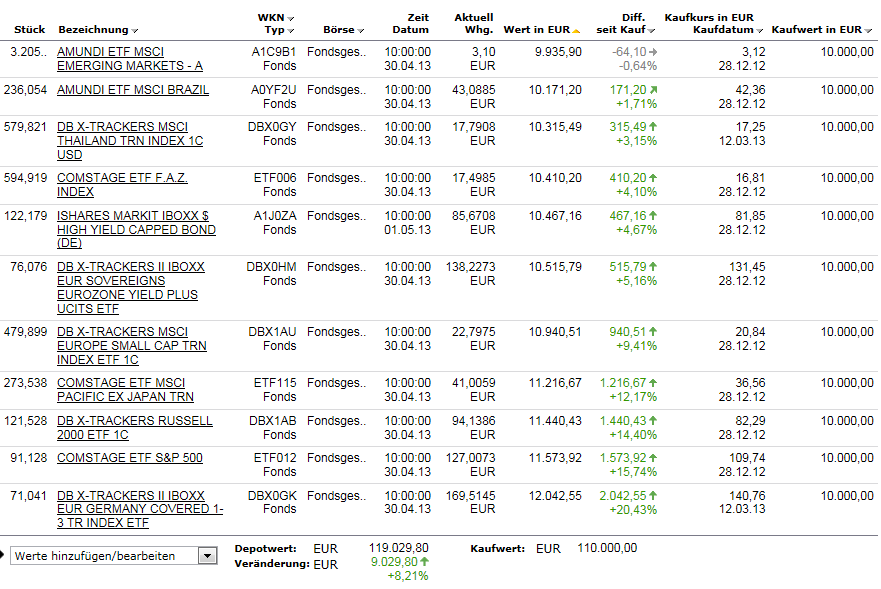Screen dimensions: 881x589
Task: Open DB X-TRACKERS II IBOXX GERMANY COVERED link
Action: coord(140,509)
